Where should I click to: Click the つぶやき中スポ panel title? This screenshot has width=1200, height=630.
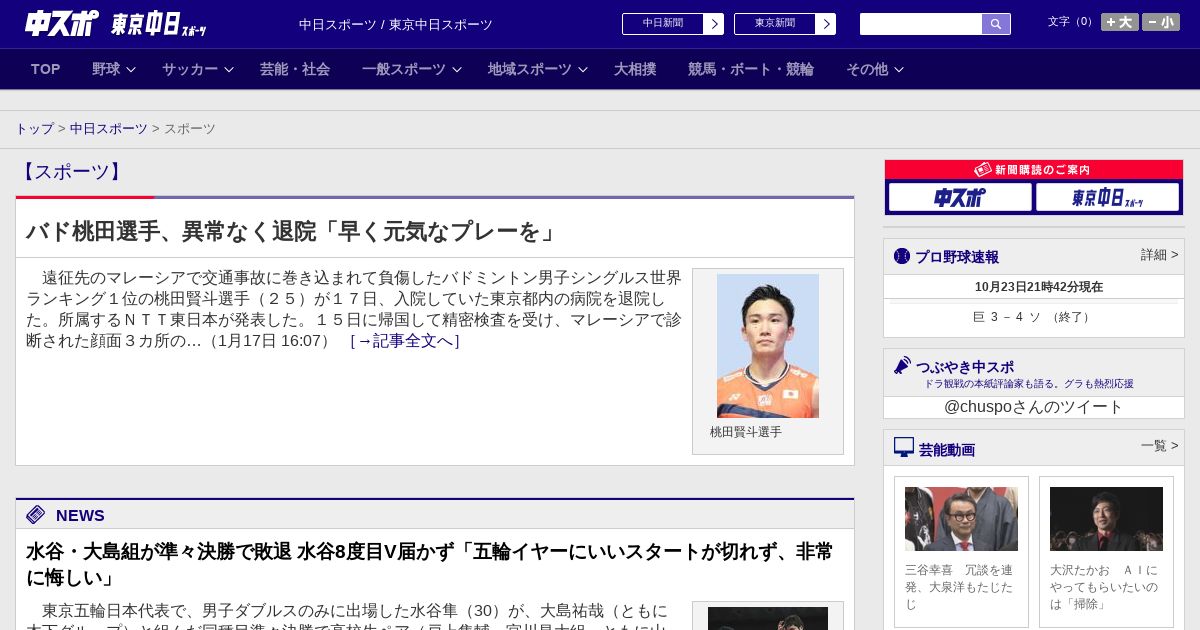click(x=965, y=367)
